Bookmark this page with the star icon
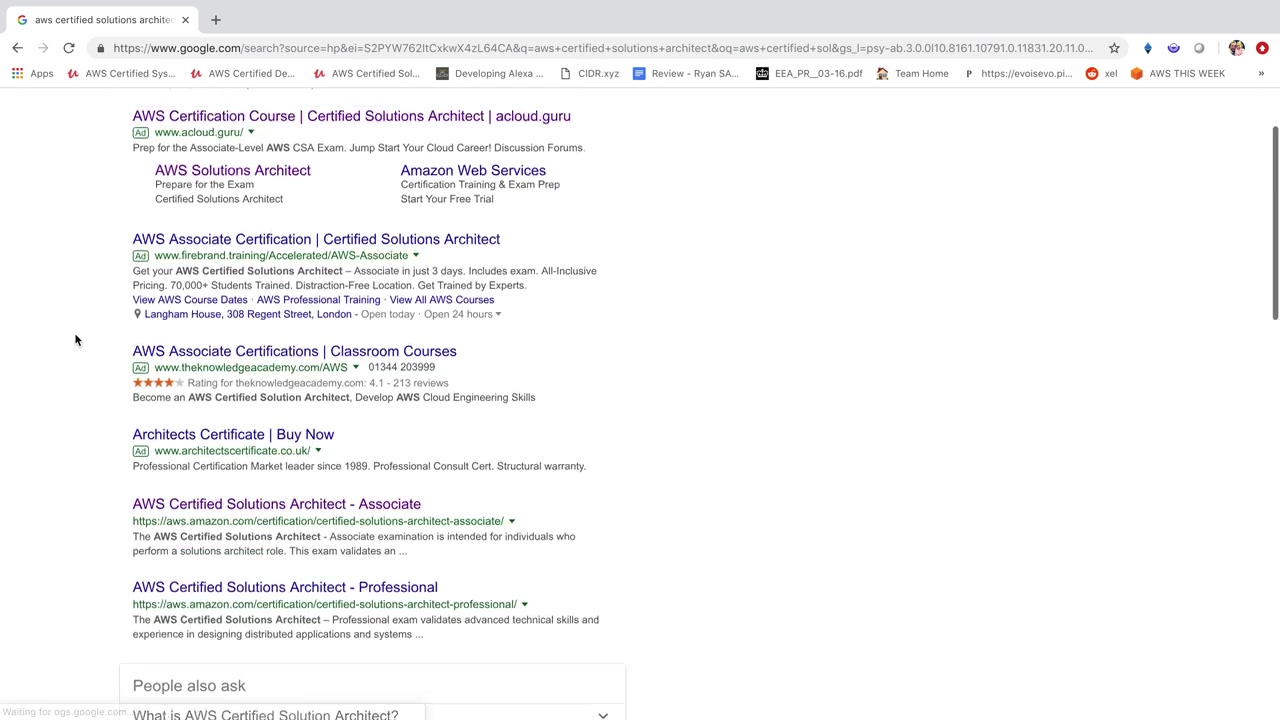The image size is (1280, 720). [1114, 48]
